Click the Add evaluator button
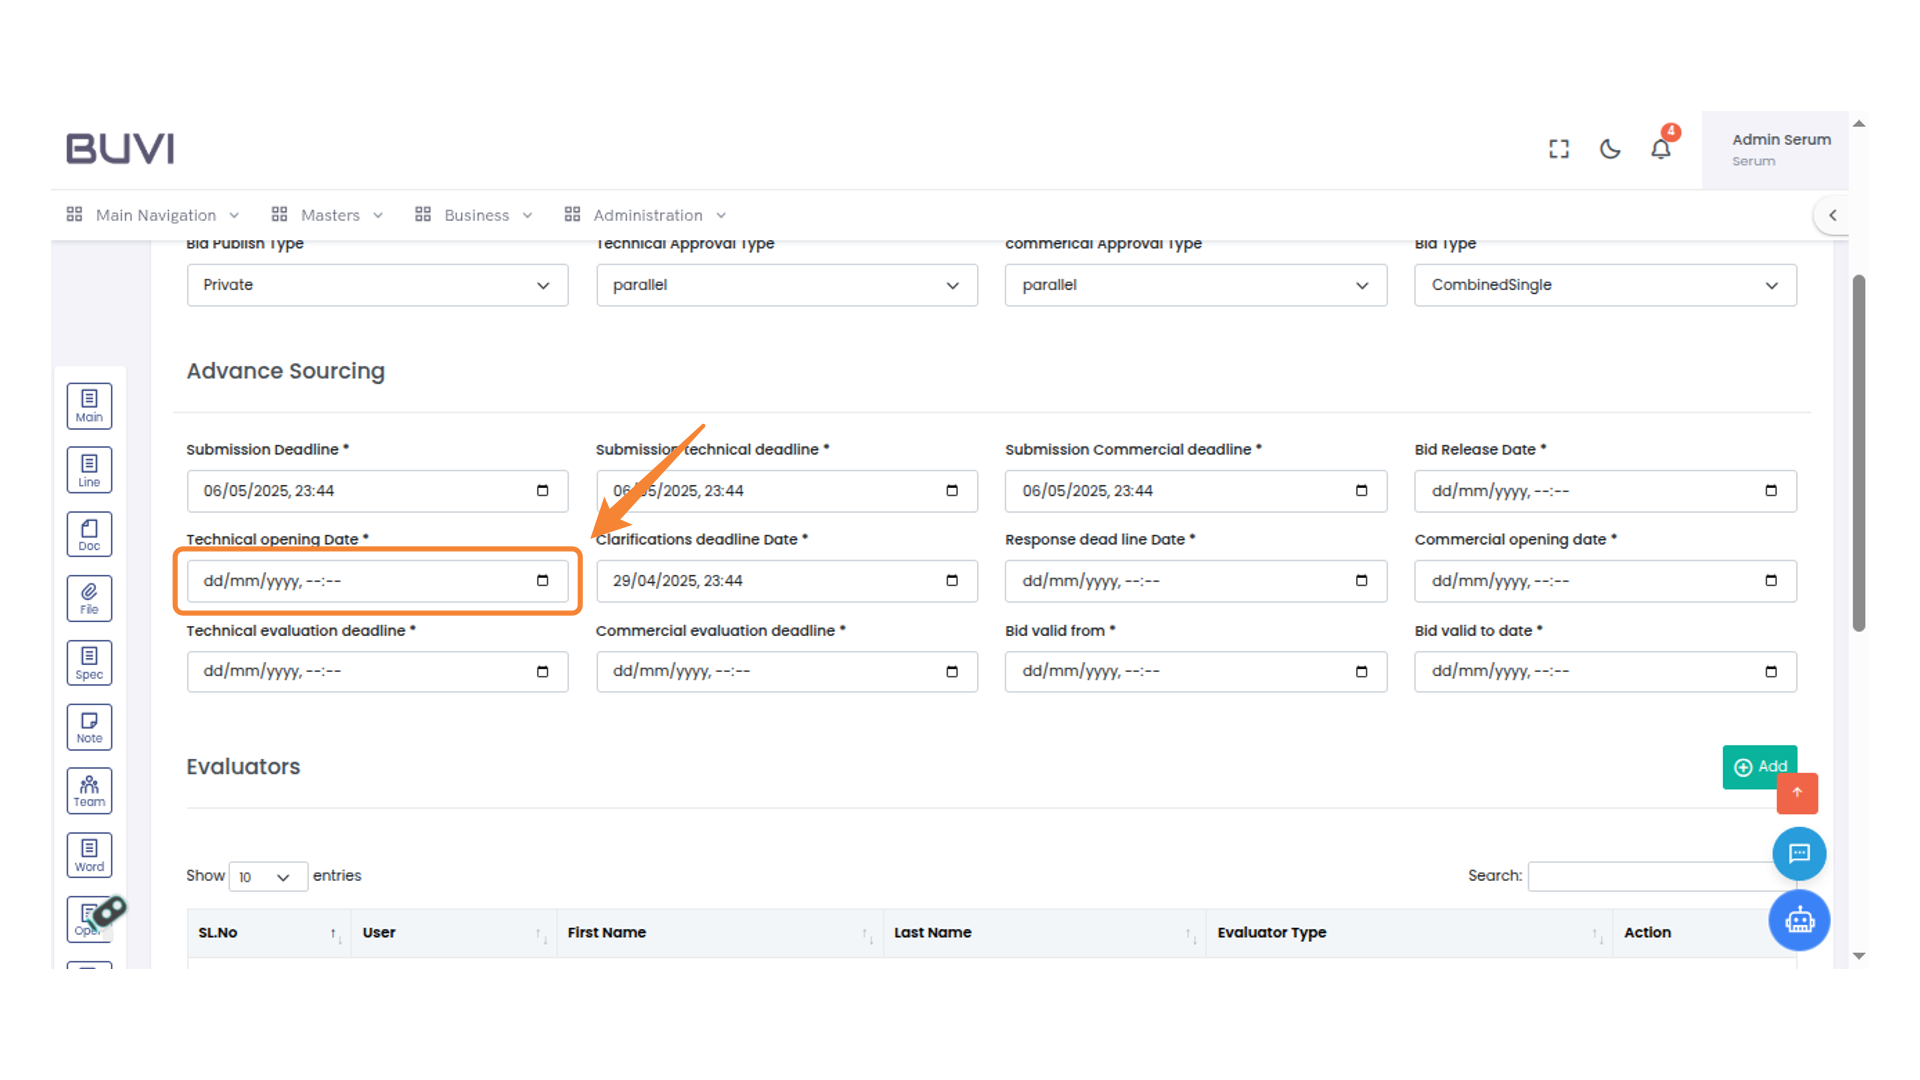Screen dimensions: 1920x1080 (1755, 766)
